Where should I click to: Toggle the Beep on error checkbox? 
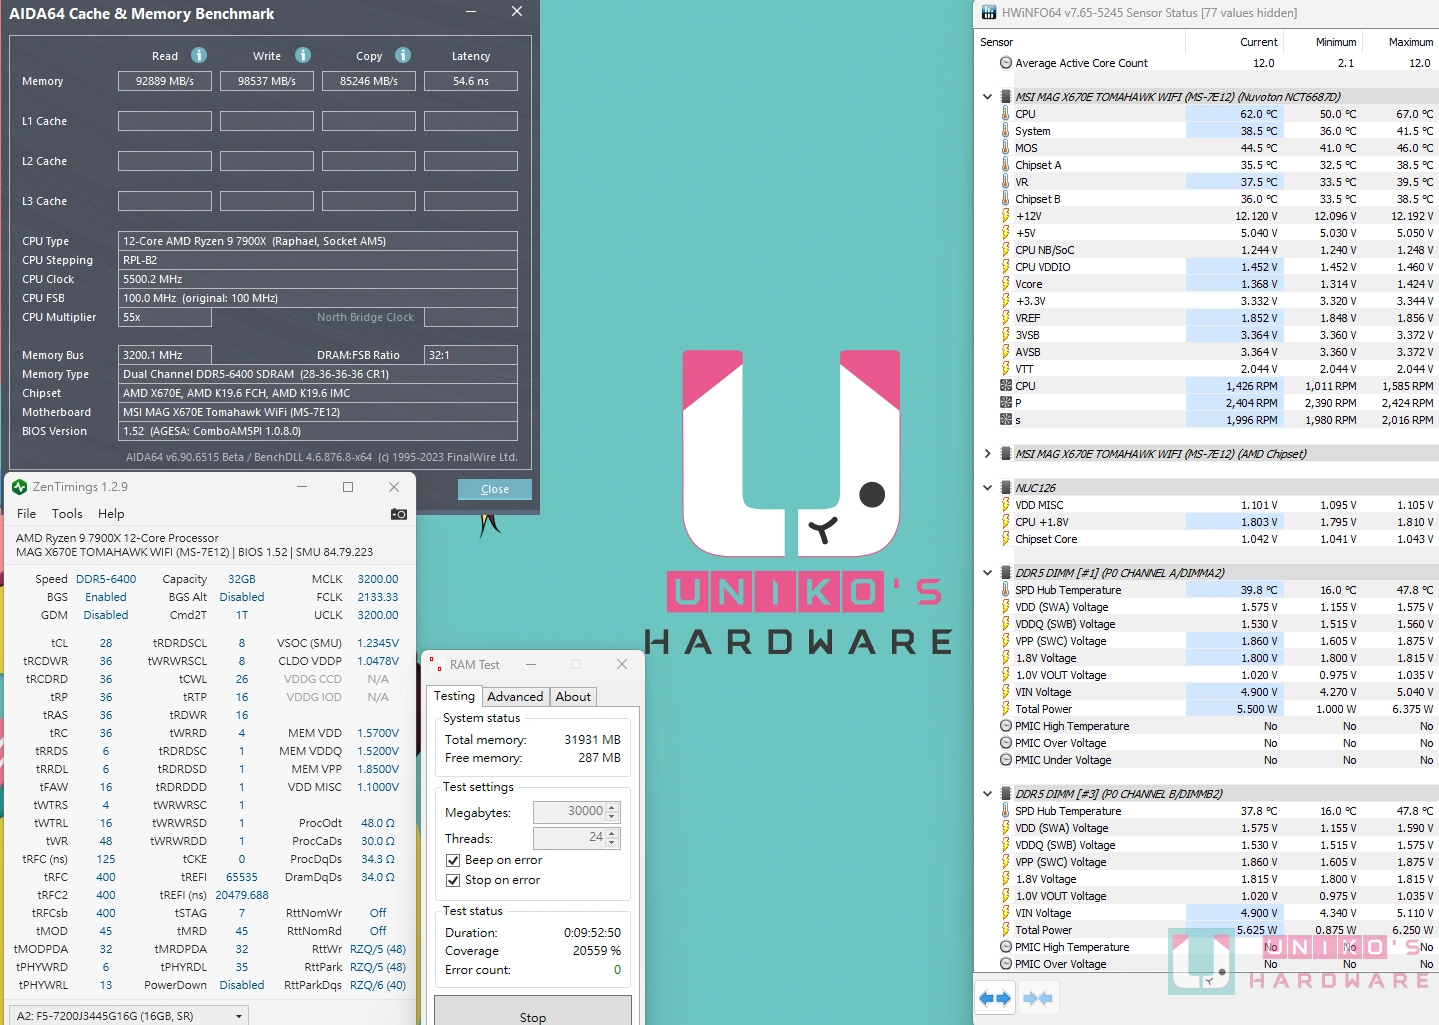point(453,860)
